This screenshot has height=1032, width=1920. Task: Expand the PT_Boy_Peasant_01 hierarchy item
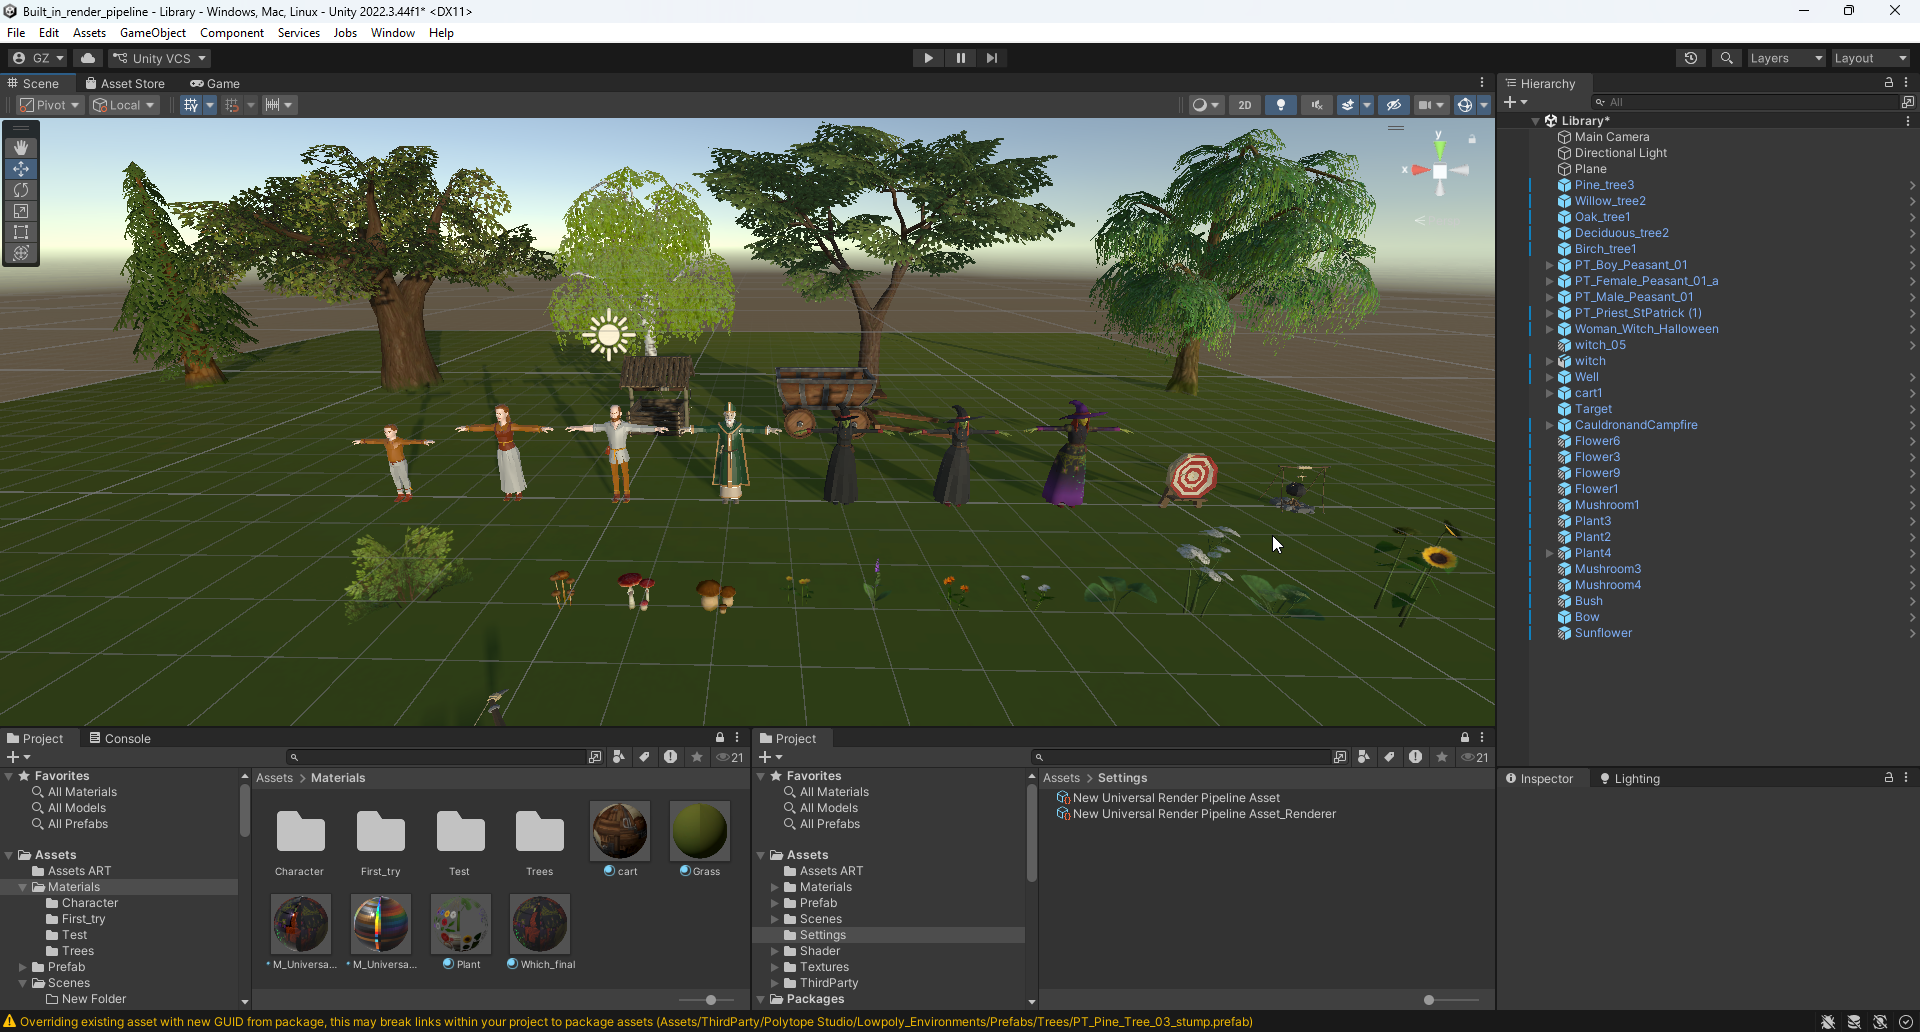(1550, 265)
